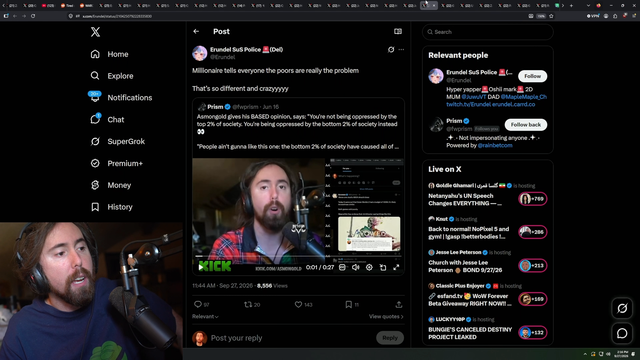Go to Home in the sidebar
The width and height of the screenshot is (640, 360).
[x=109, y=54]
